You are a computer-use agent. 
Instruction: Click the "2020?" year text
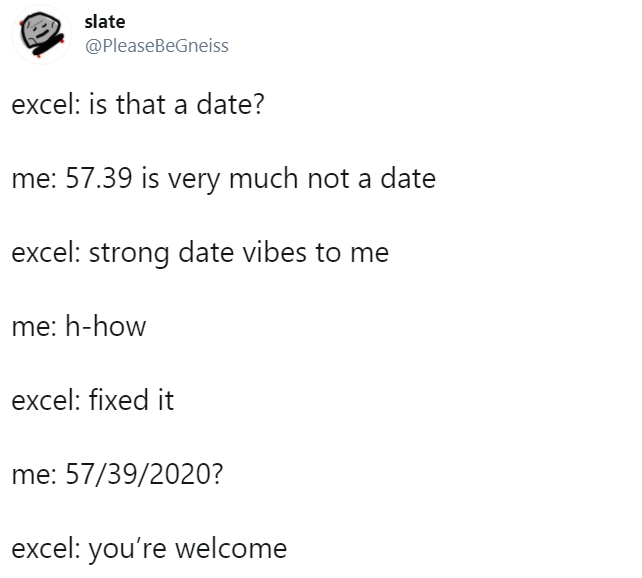tap(187, 474)
